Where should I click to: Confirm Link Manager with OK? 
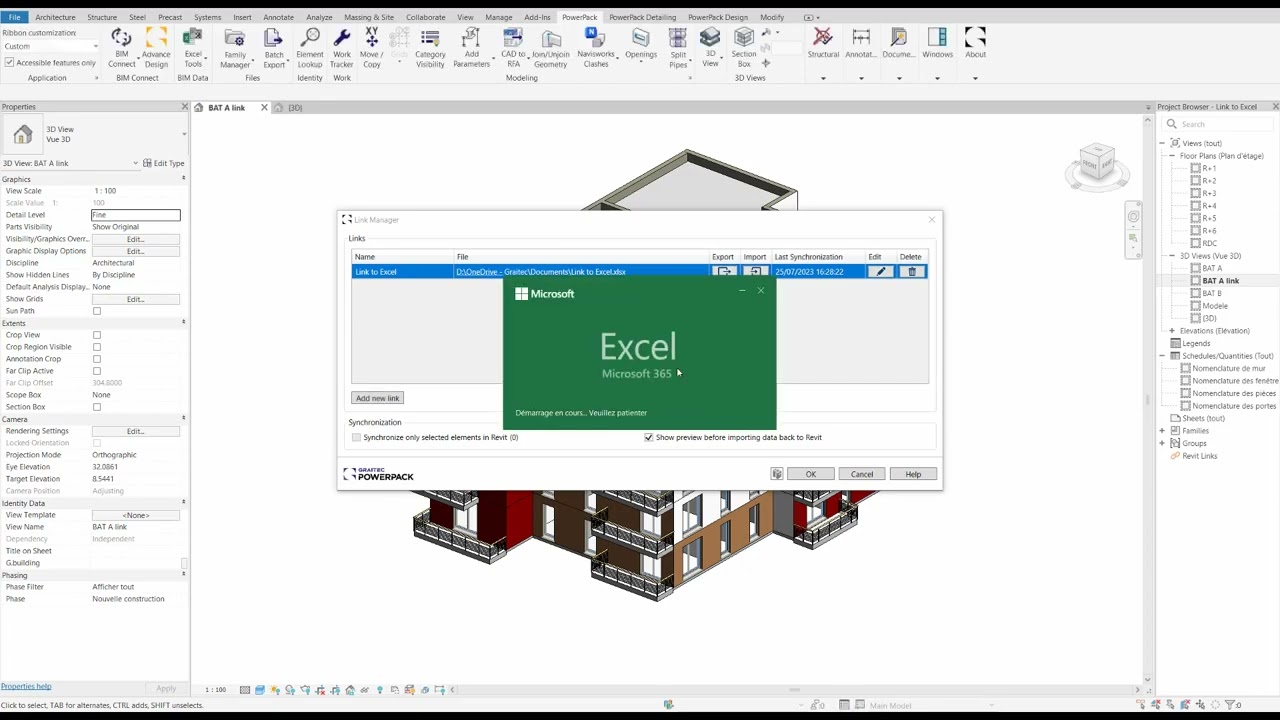(x=811, y=474)
